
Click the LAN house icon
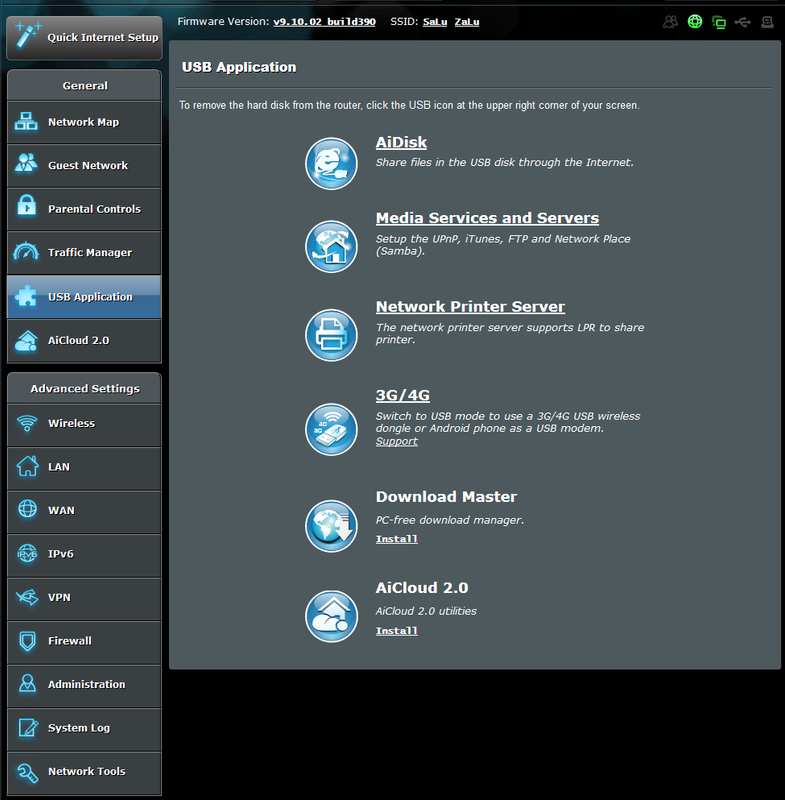coord(28,465)
